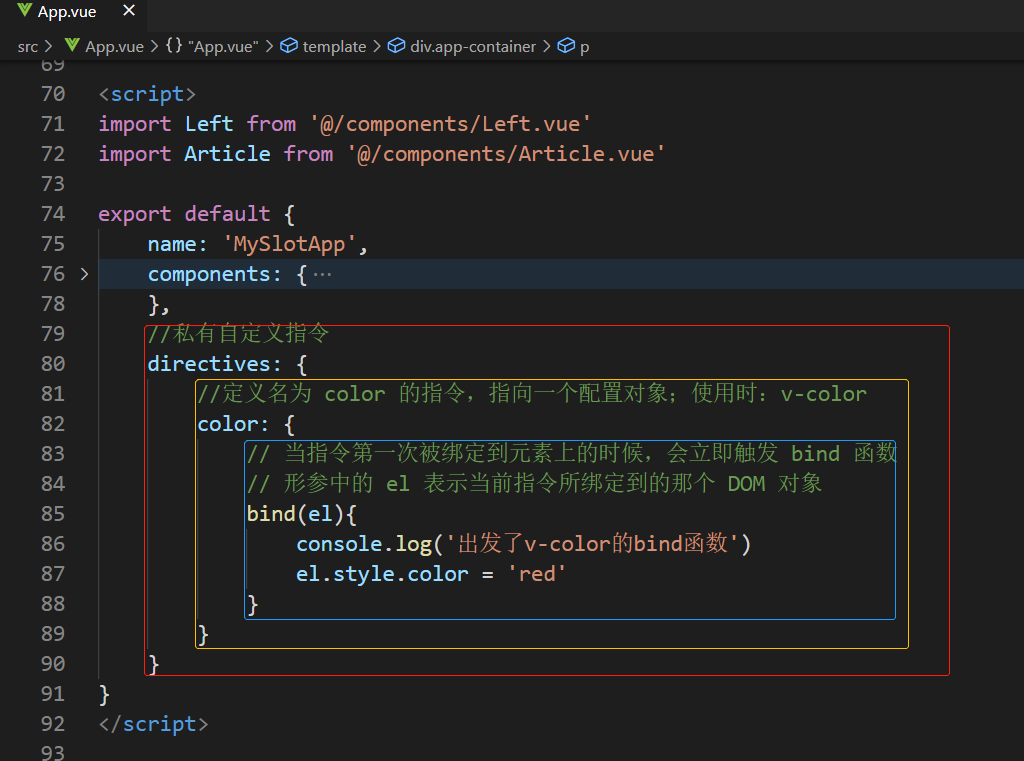Click the '@/components/Article.vue' import path
Viewport: 1024px width, 761px height.
click(x=506, y=154)
